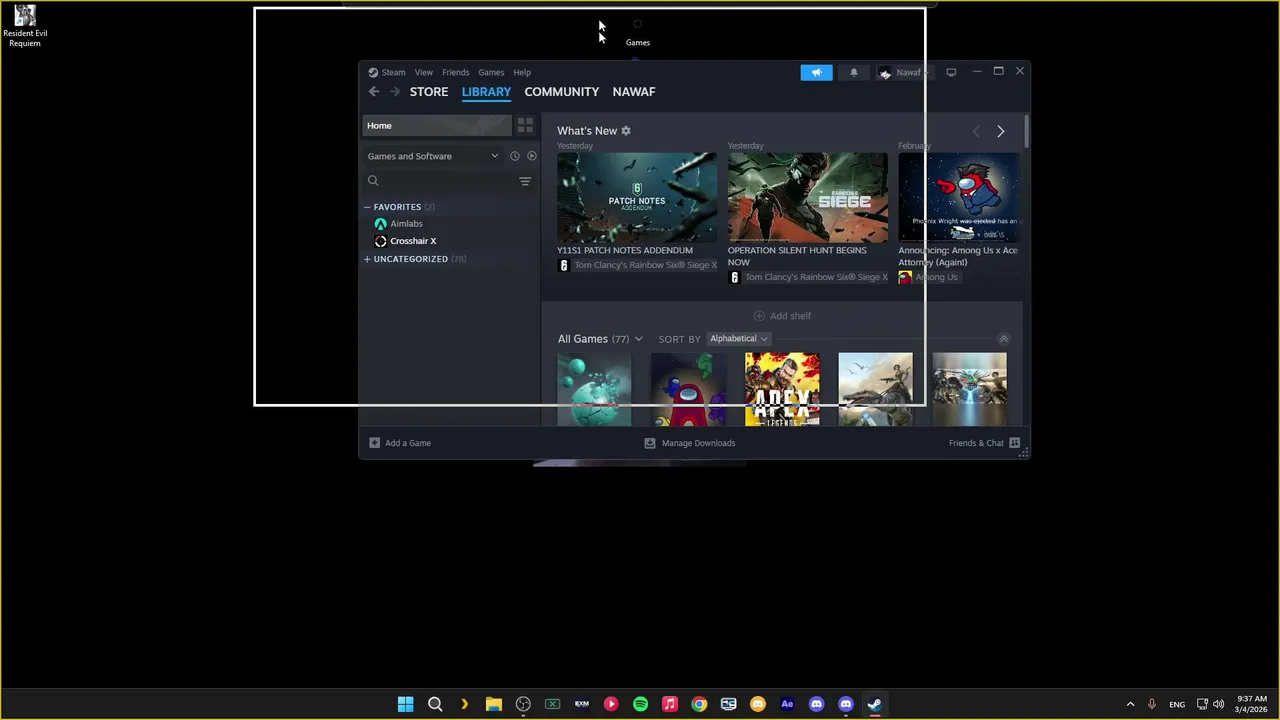
Task: Open the Games menu
Action: pos(491,72)
